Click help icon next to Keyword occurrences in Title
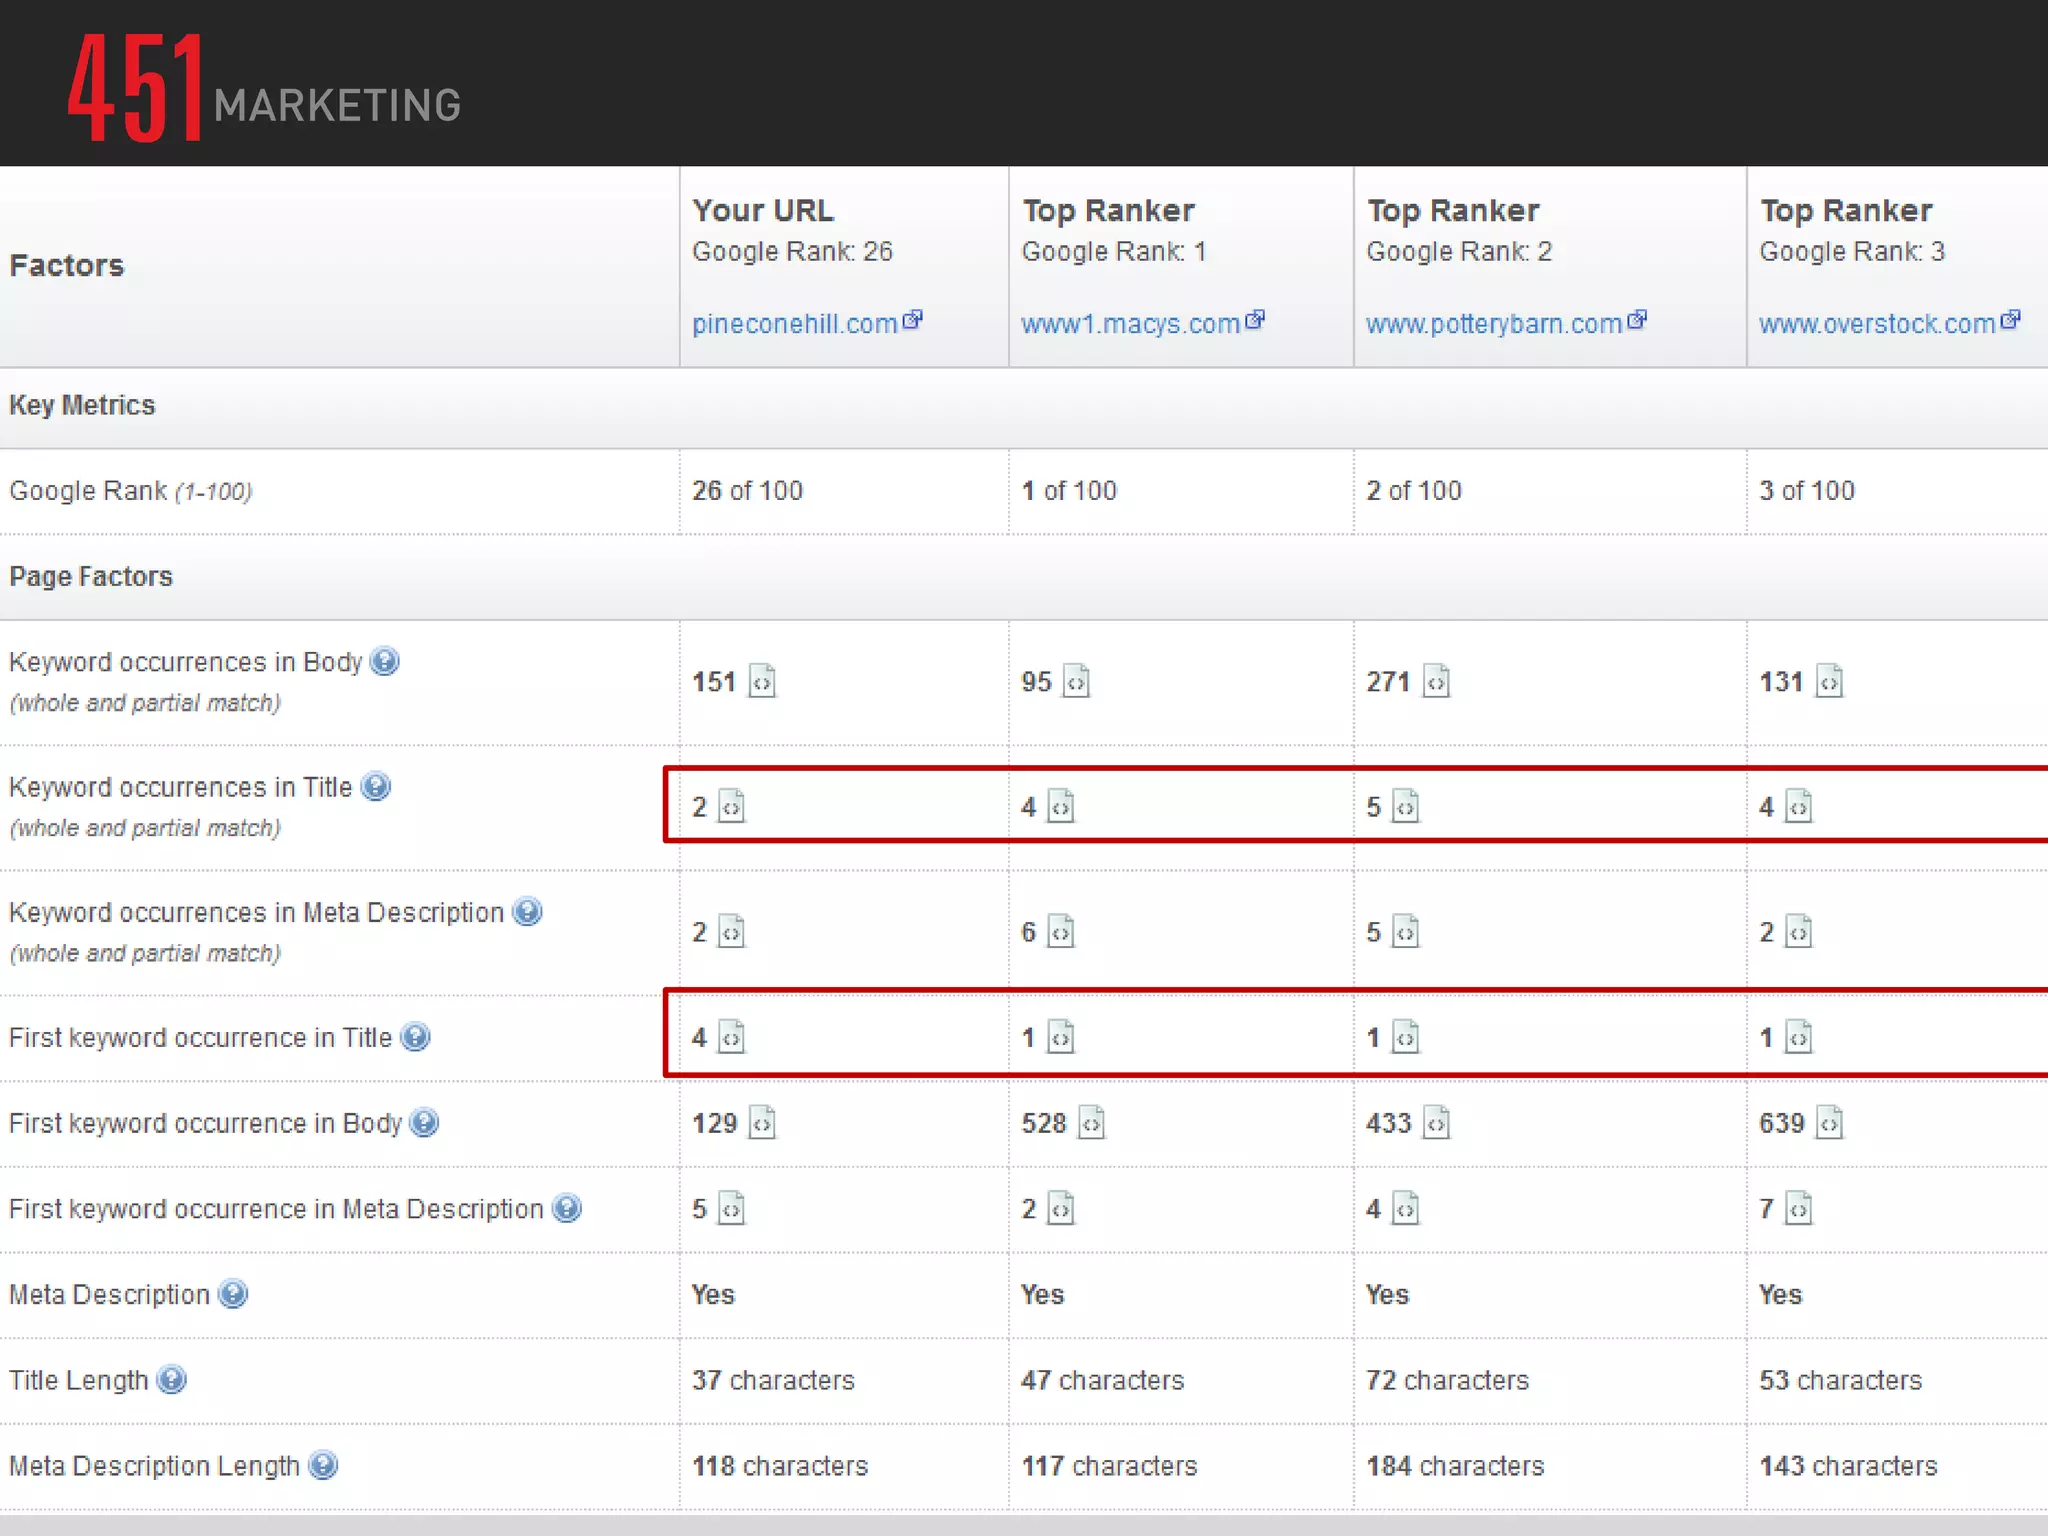2048x1536 pixels. (x=375, y=786)
